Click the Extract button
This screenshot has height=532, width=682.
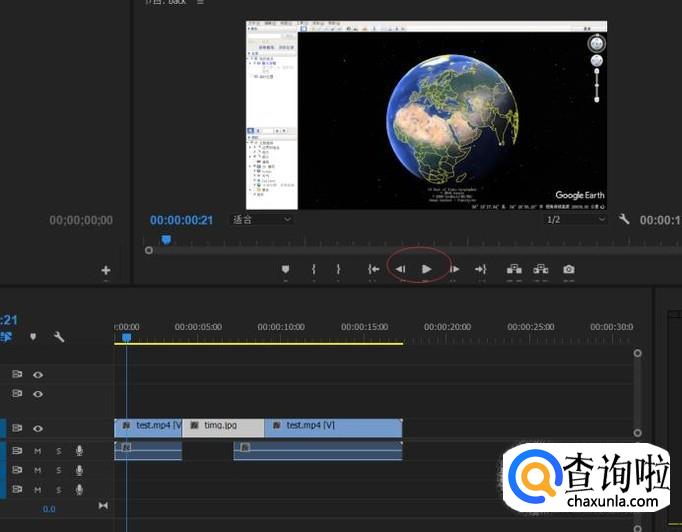point(541,269)
